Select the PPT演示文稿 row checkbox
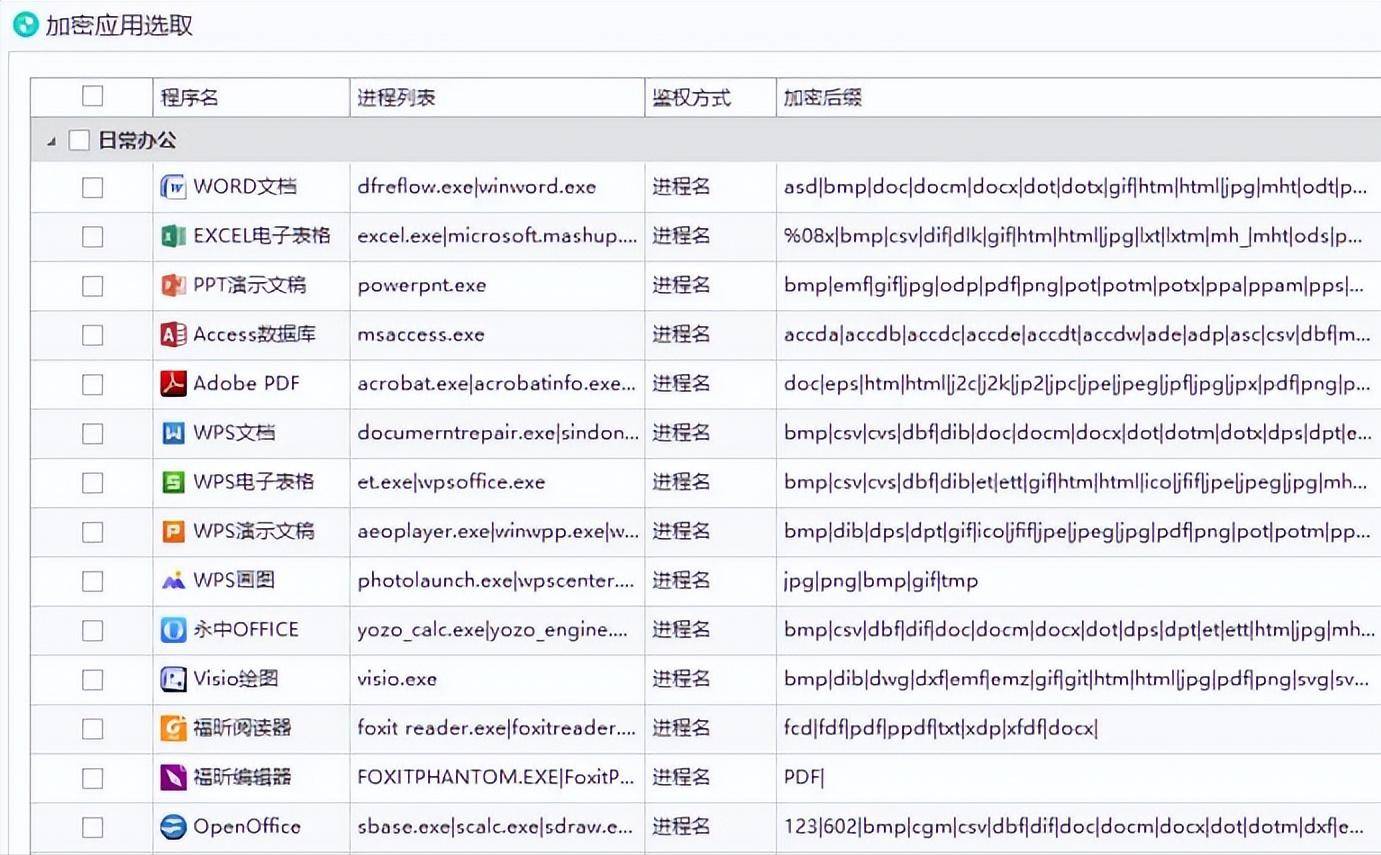The height and width of the screenshot is (855, 1381). pyautogui.click(x=92, y=285)
